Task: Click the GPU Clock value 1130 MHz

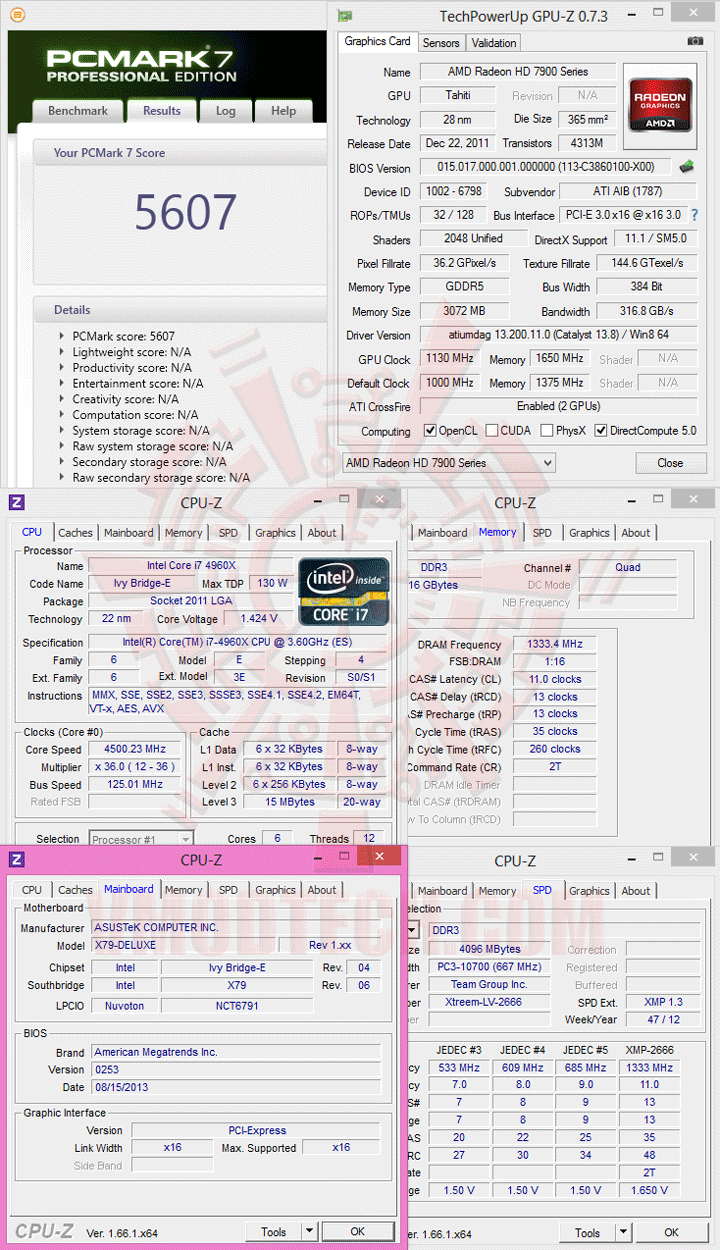Action: point(450,359)
